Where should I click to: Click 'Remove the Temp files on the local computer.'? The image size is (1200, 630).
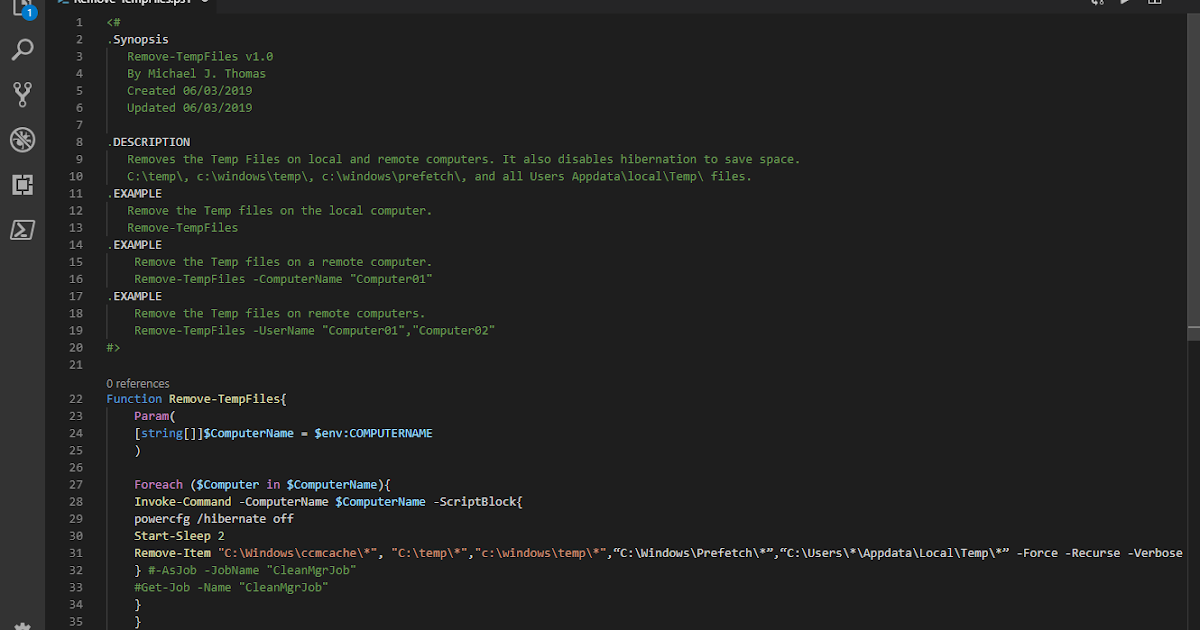click(x=279, y=211)
